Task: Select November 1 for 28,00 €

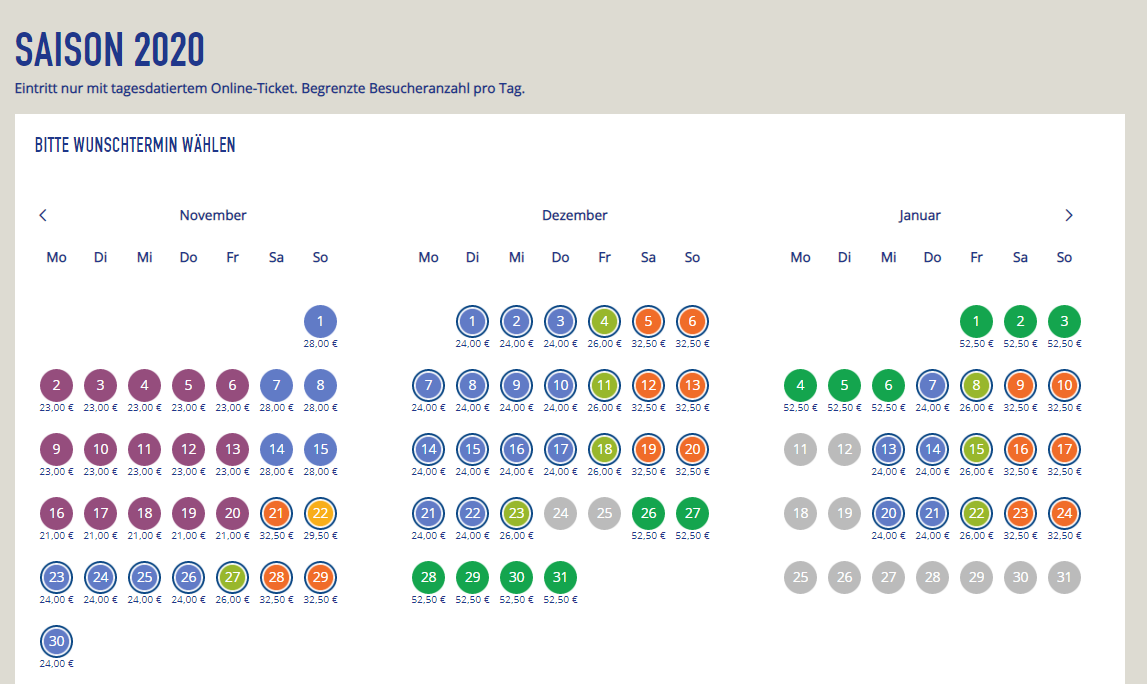Action: click(320, 321)
